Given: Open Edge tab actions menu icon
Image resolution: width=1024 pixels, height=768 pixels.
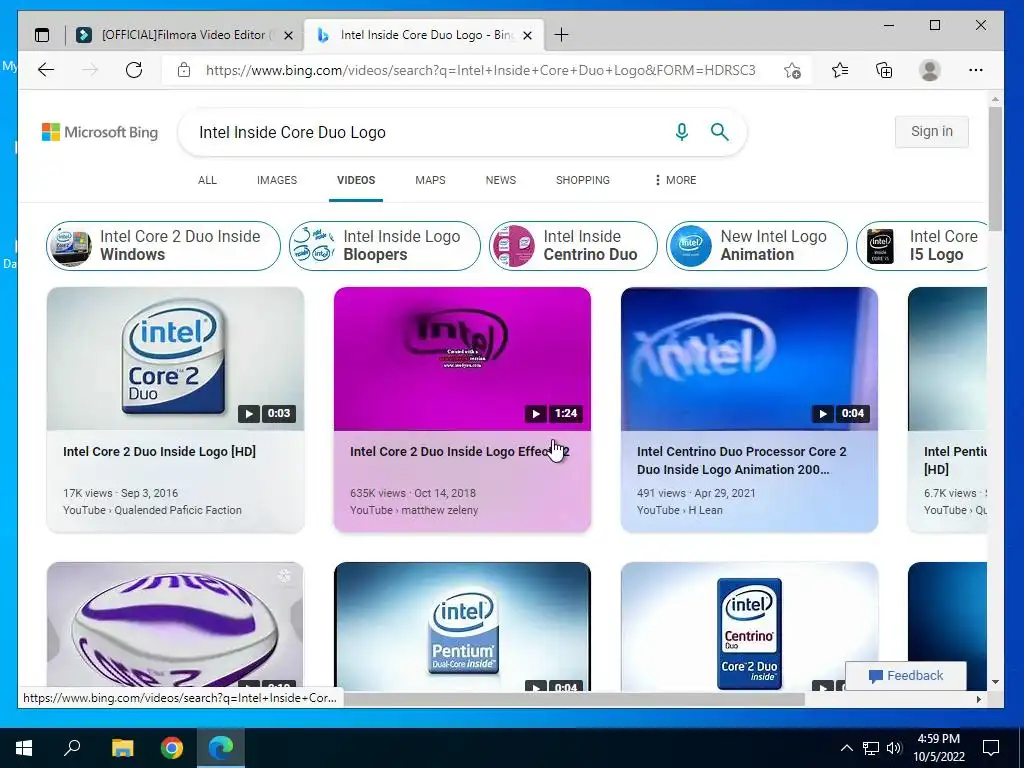Looking at the screenshot, I should [x=42, y=35].
